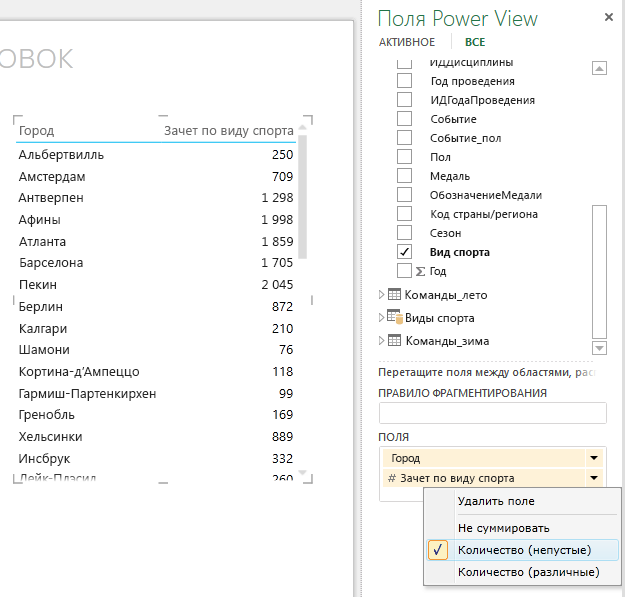The height and width of the screenshot is (597, 625).
Task: Click the Виды спорта table icon
Action: coord(395,317)
